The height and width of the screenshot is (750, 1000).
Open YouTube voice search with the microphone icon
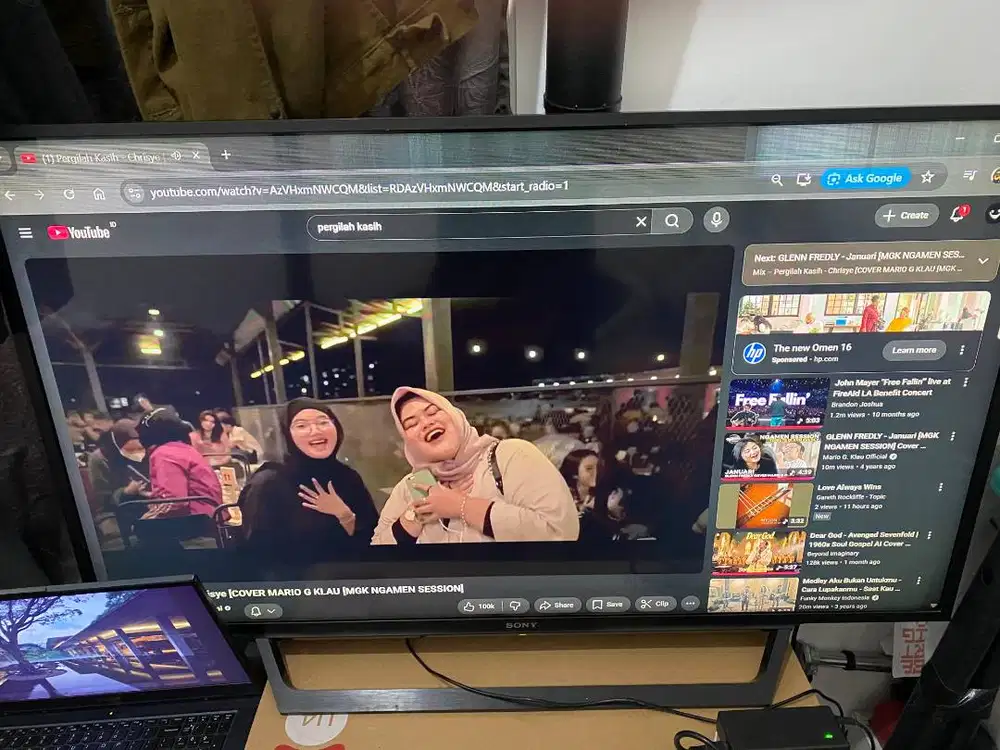(x=715, y=222)
